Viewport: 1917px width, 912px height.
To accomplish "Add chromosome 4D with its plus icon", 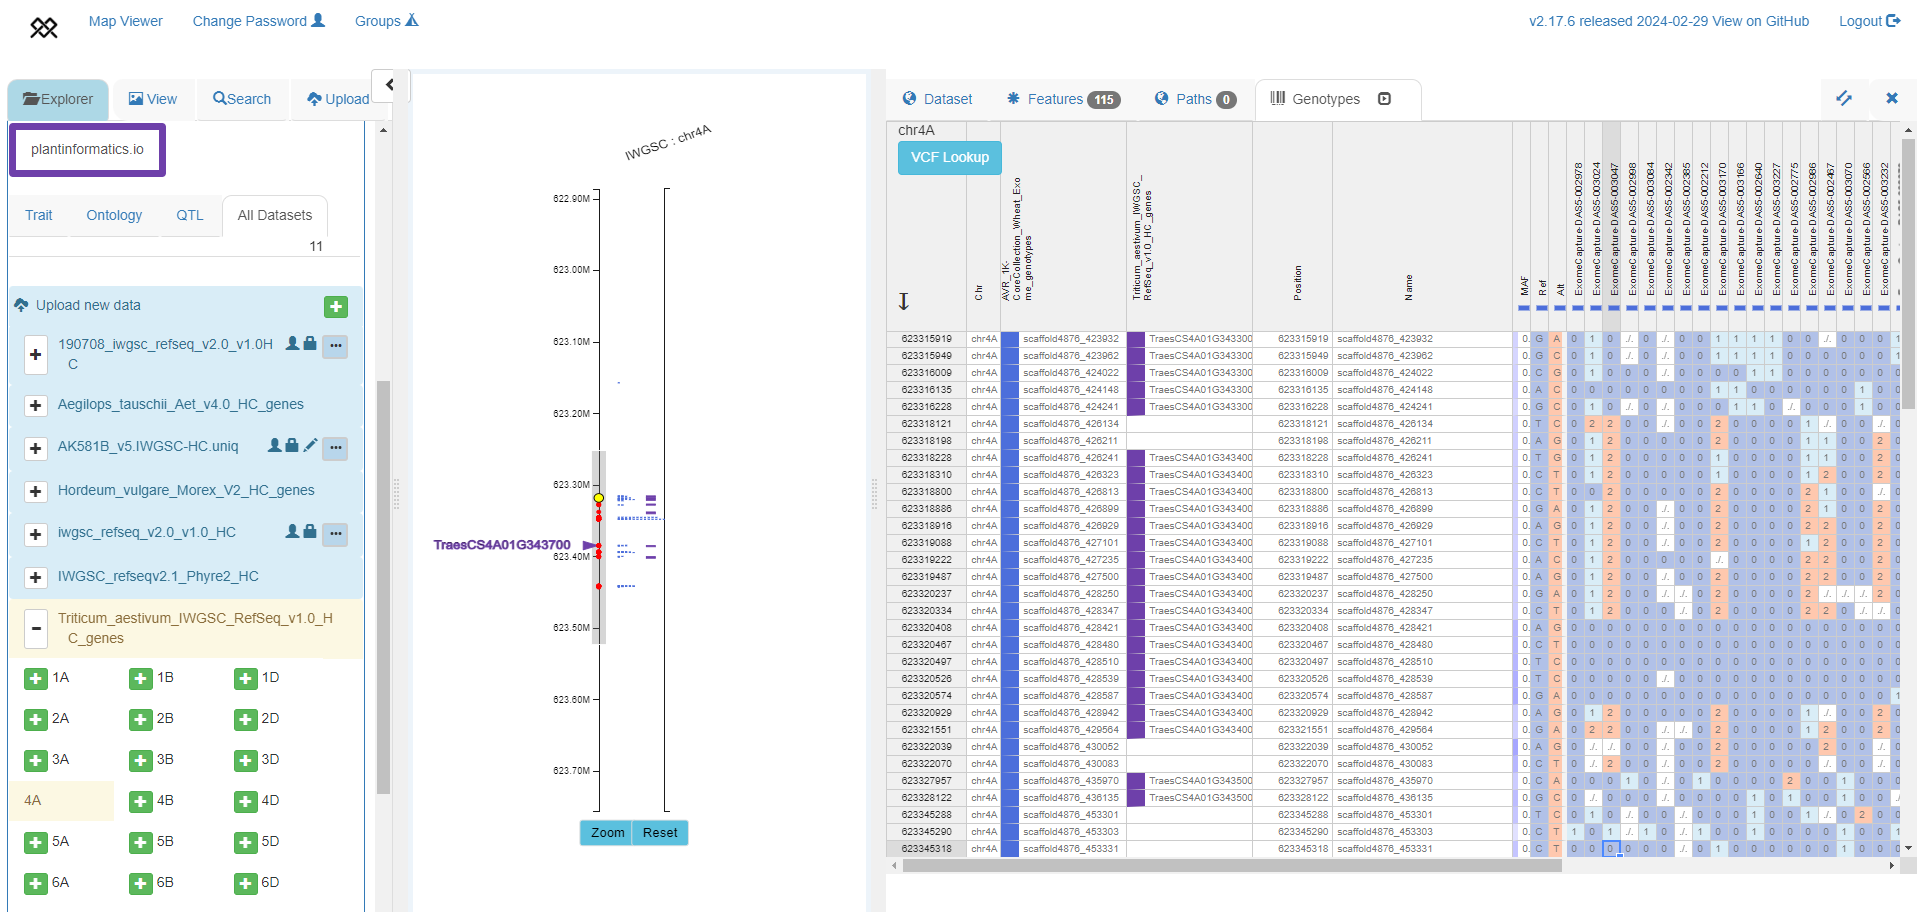I will pyautogui.click(x=246, y=802).
